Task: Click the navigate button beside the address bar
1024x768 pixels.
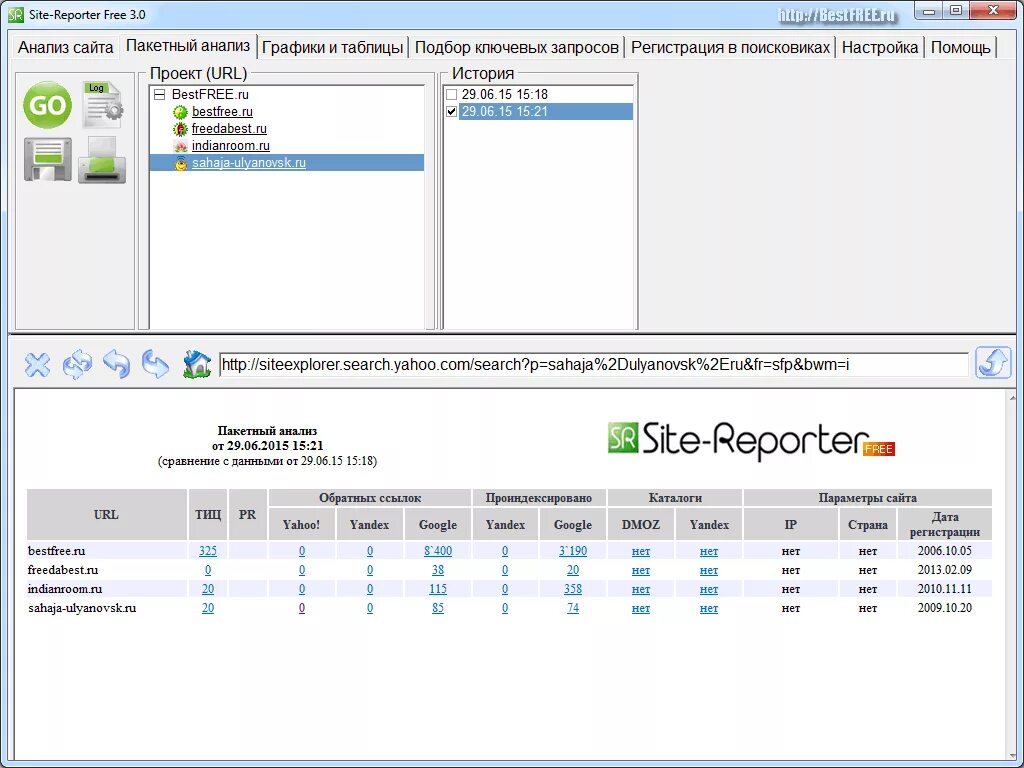Action: pos(993,362)
